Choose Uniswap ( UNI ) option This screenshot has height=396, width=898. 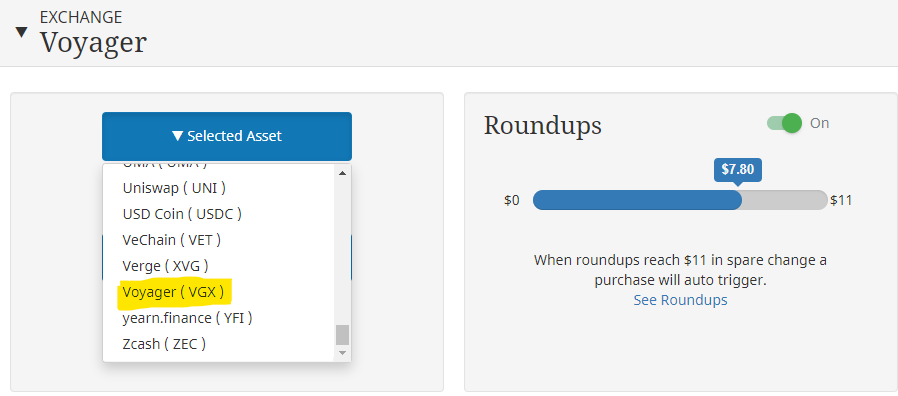click(174, 188)
